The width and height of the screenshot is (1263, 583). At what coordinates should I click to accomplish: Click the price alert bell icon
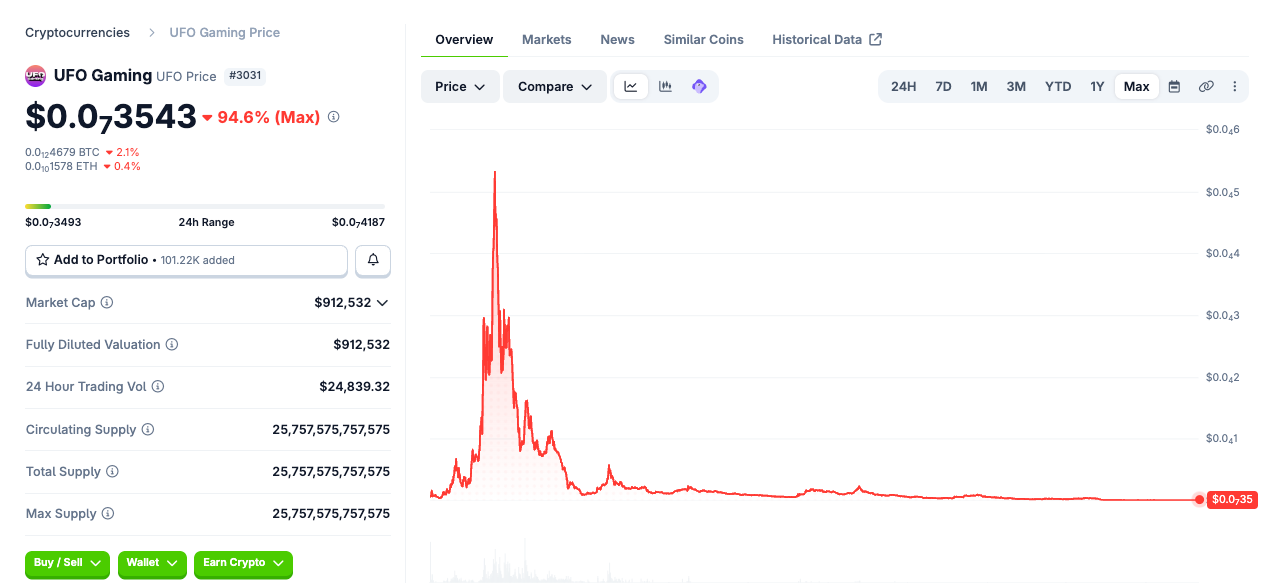(x=373, y=260)
